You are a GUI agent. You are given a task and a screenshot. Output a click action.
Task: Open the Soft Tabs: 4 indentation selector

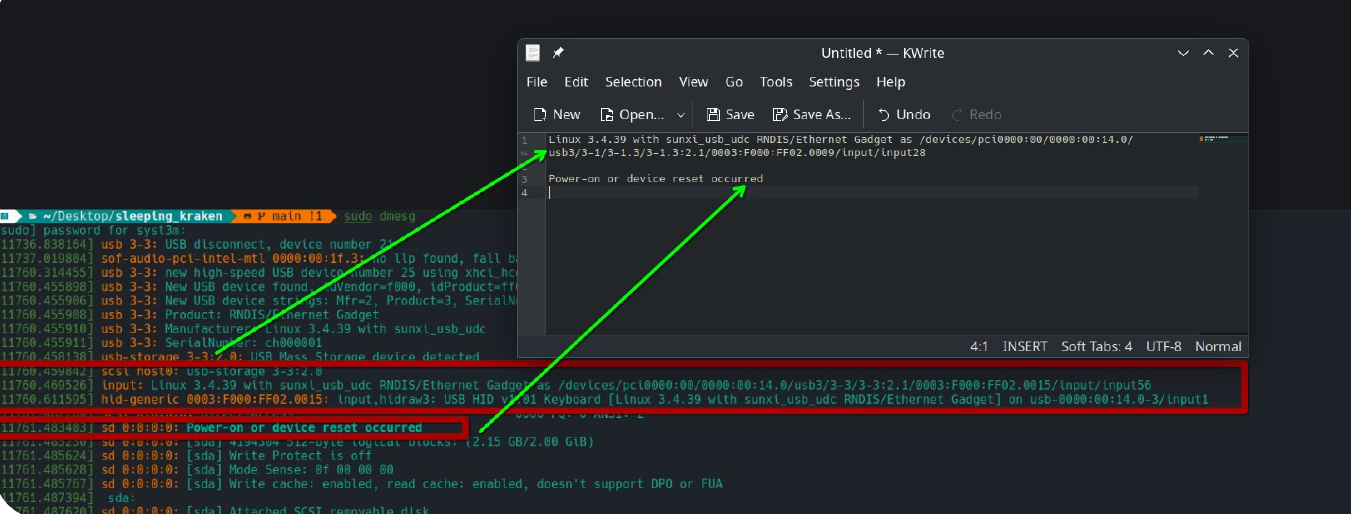pyautogui.click(x=1096, y=346)
